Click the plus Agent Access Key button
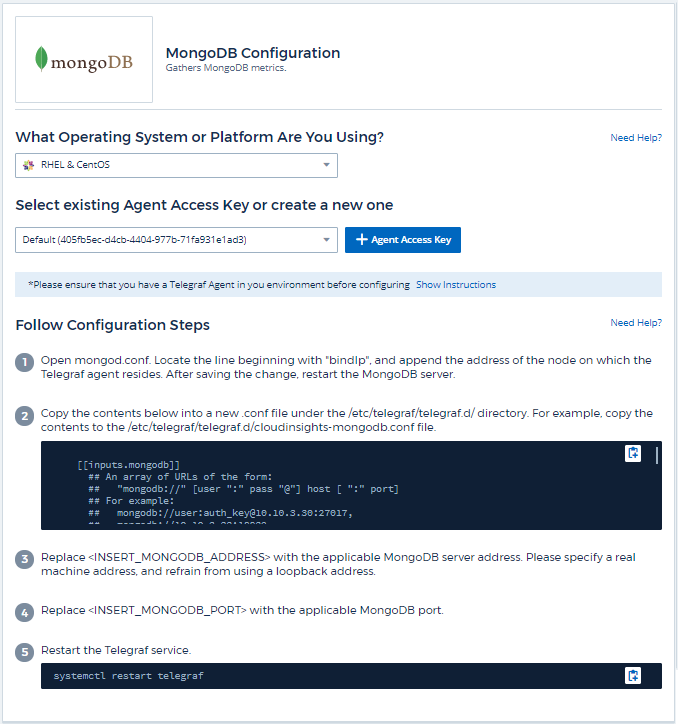 point(403,240)
